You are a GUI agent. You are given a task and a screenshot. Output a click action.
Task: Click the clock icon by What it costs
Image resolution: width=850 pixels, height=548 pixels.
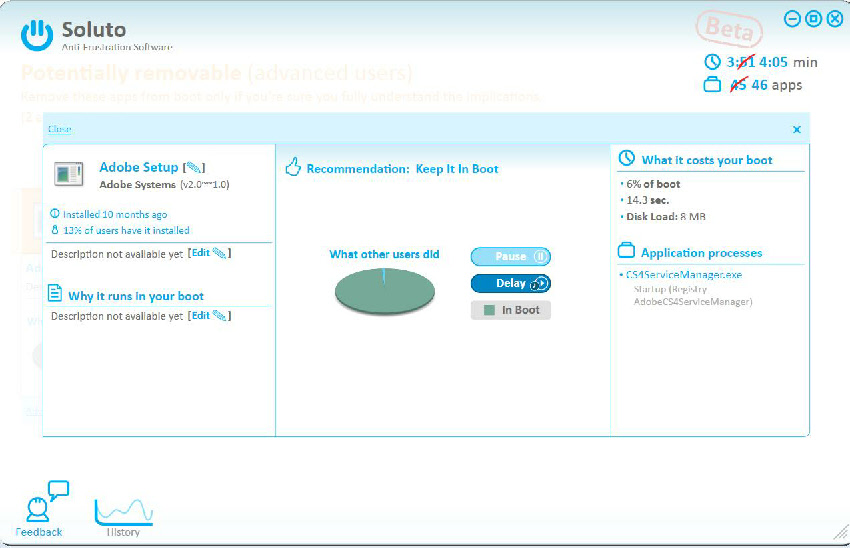pyautogui.click(x=627, y=158)
